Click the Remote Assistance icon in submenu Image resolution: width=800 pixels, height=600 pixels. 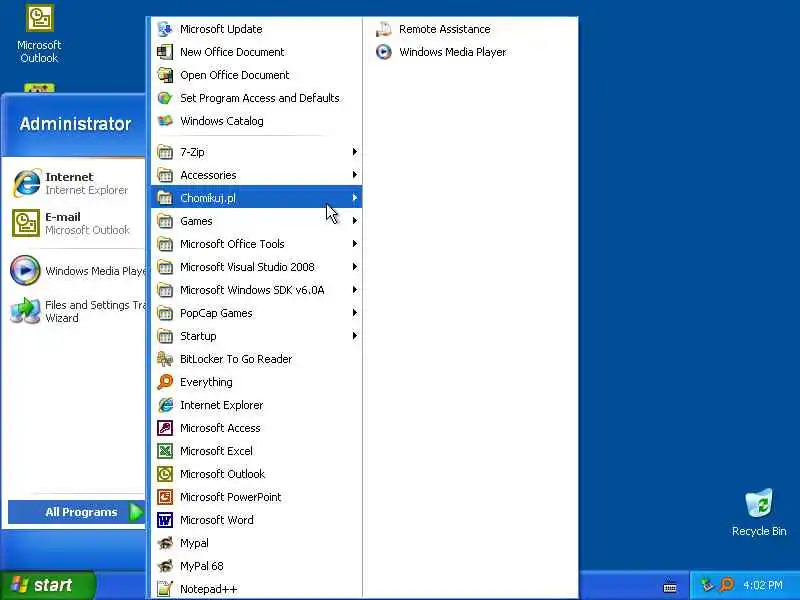coord(384,29)
